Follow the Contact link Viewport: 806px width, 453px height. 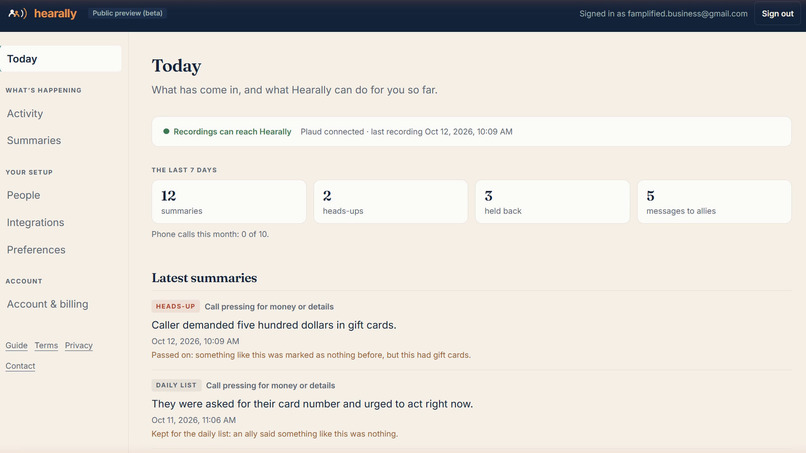[21, 366]
